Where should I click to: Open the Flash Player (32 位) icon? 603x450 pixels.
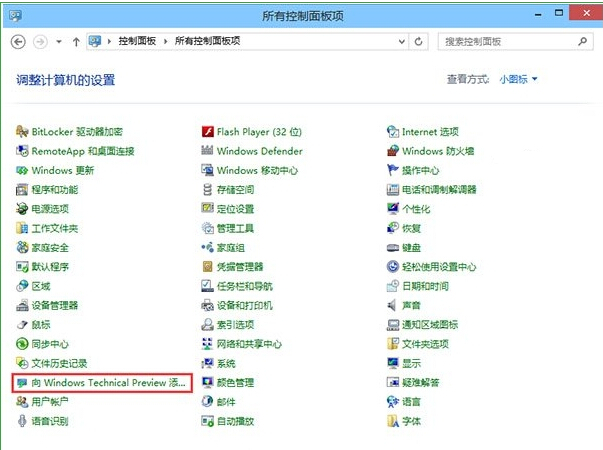(208, 132)
